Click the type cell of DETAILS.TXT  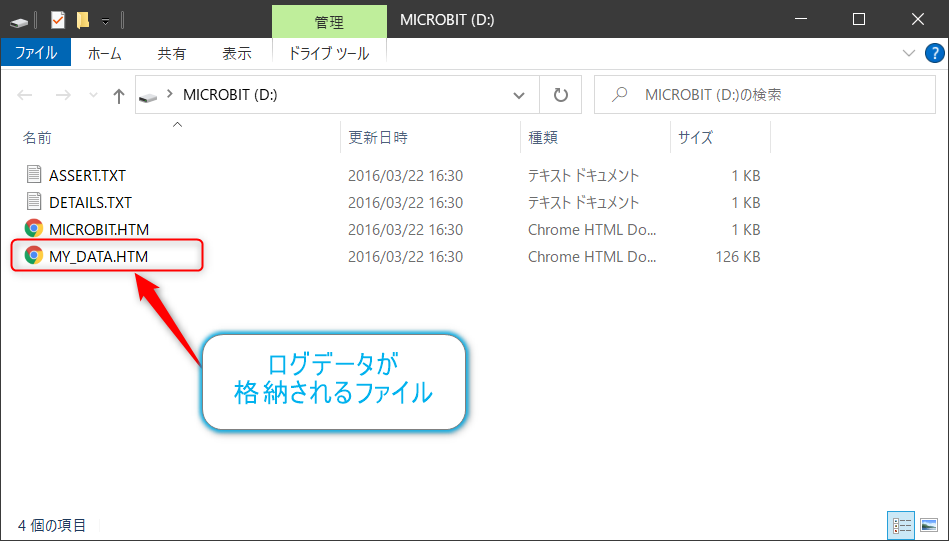click(583, 203)
